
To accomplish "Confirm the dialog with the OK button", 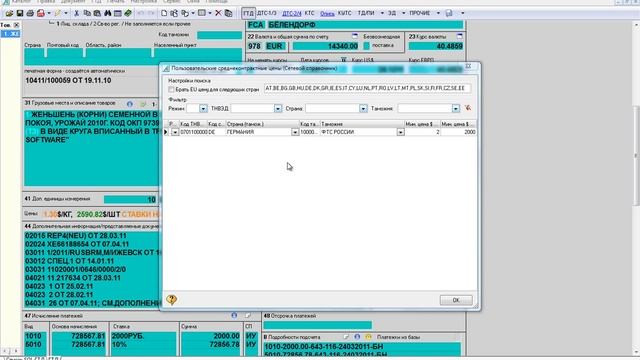I will point(456,300).
